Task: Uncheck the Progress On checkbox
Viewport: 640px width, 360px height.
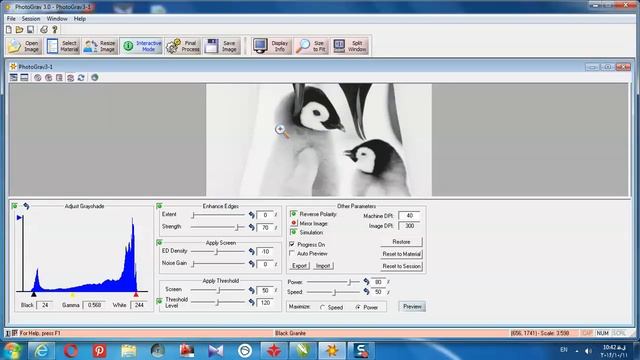Action: pyautogui.click(x=292, y=244)
